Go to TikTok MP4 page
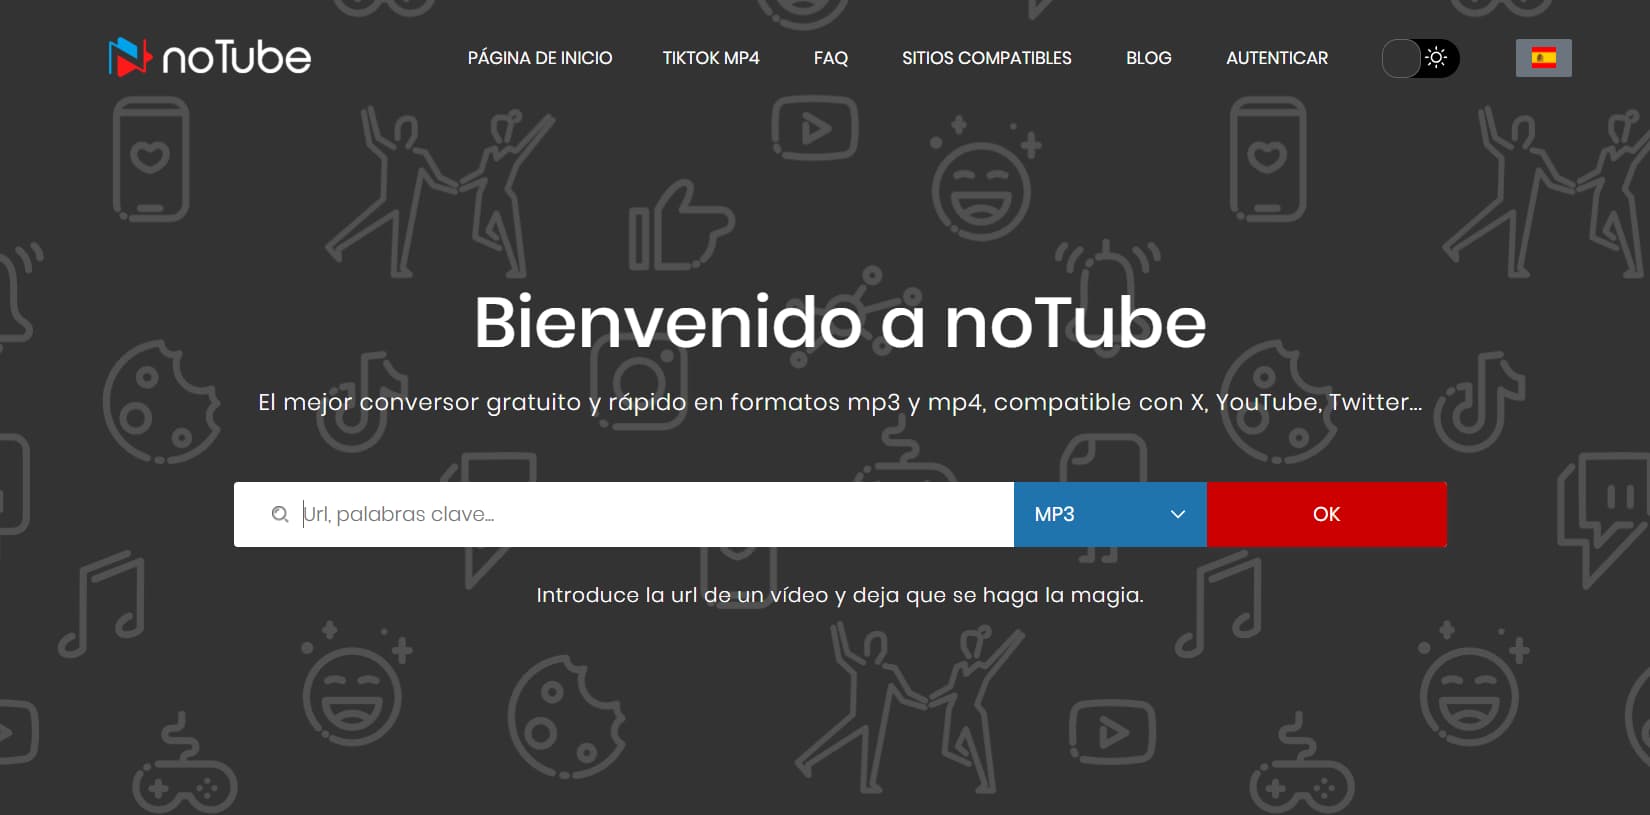 711,58
